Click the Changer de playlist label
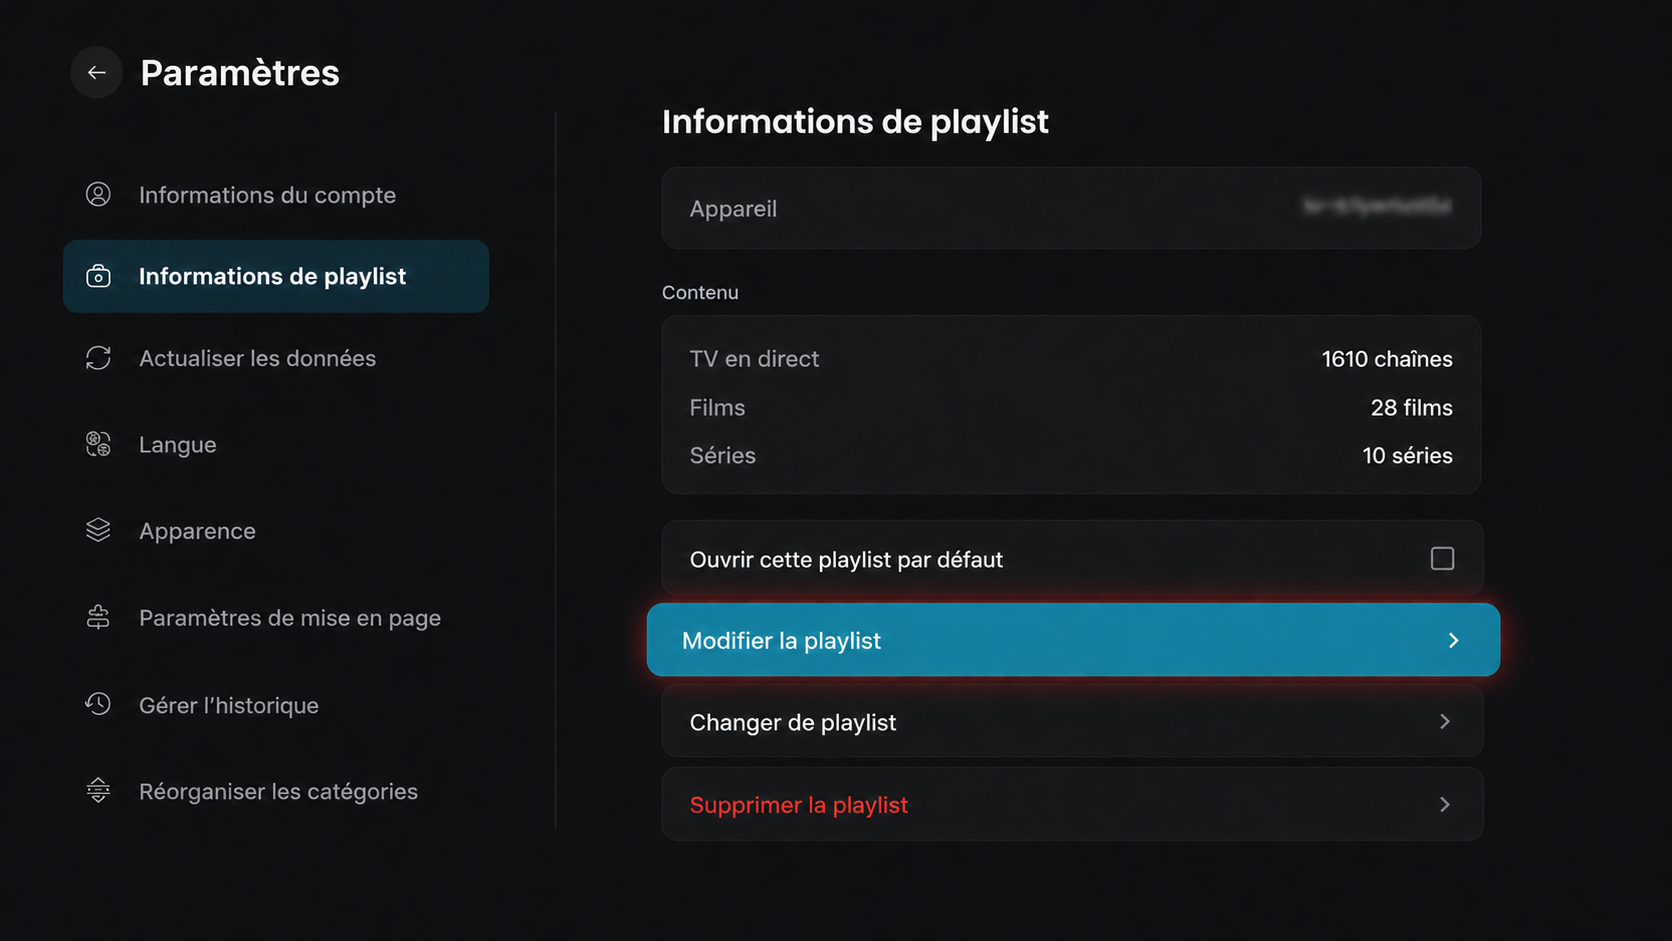1672x941 pixels. click(x=793, y=723)
